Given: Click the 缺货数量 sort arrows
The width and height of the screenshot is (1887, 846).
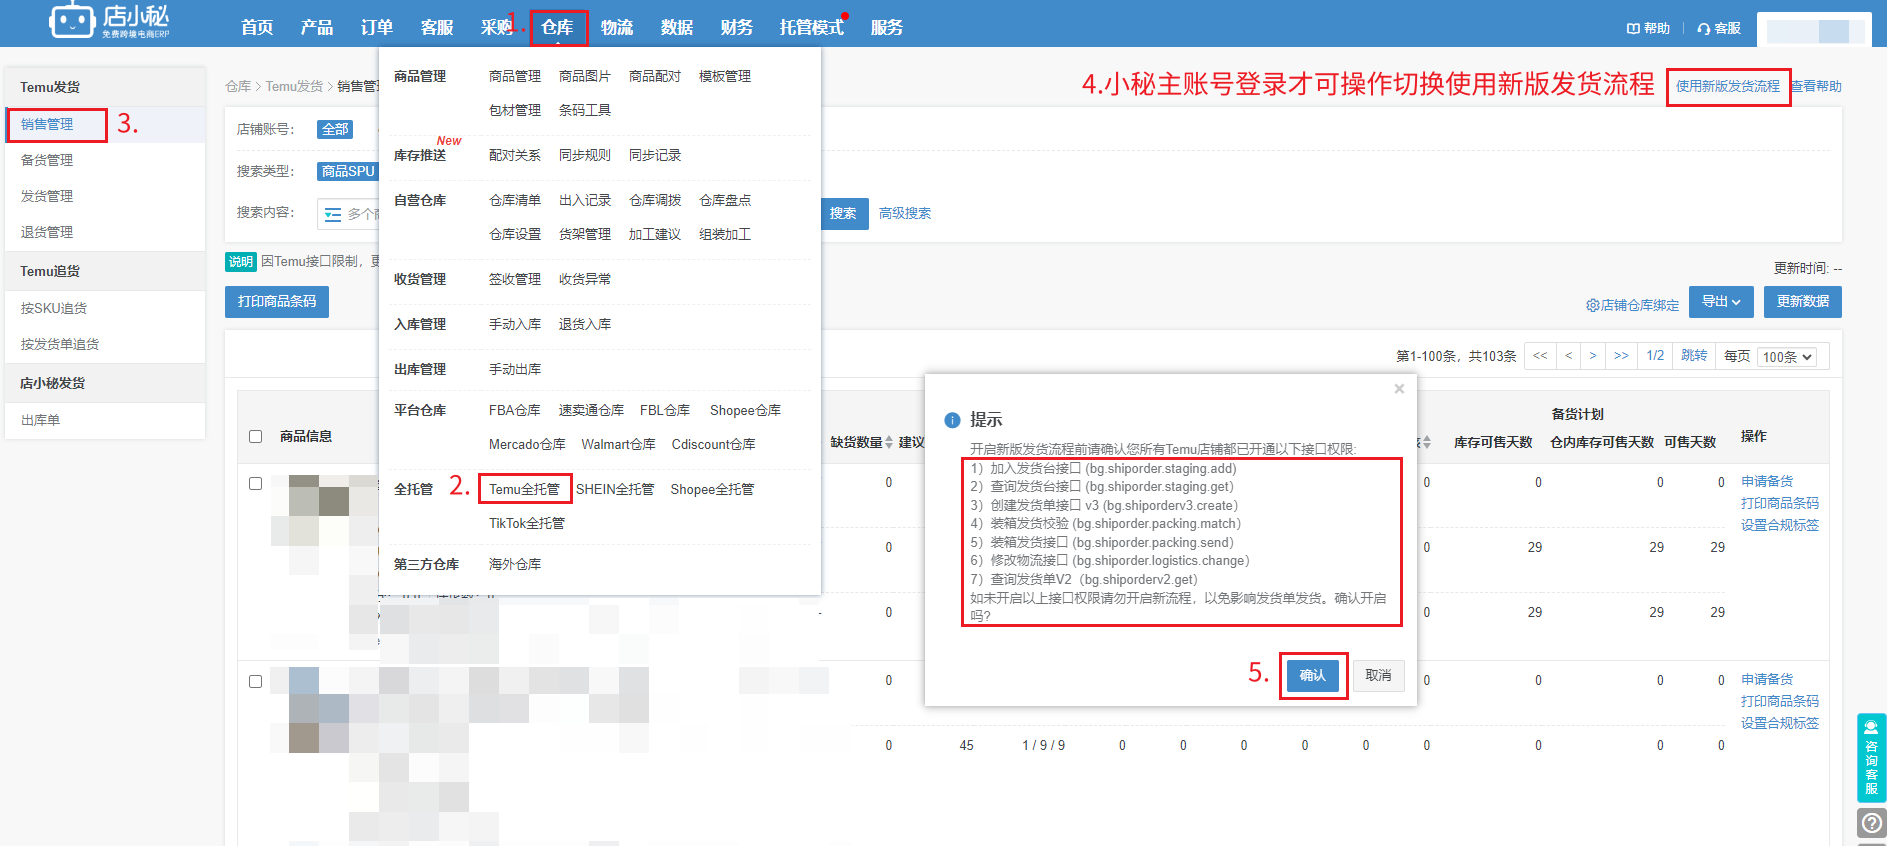Looking at the screenshot, I should click(x=889, y=442).
